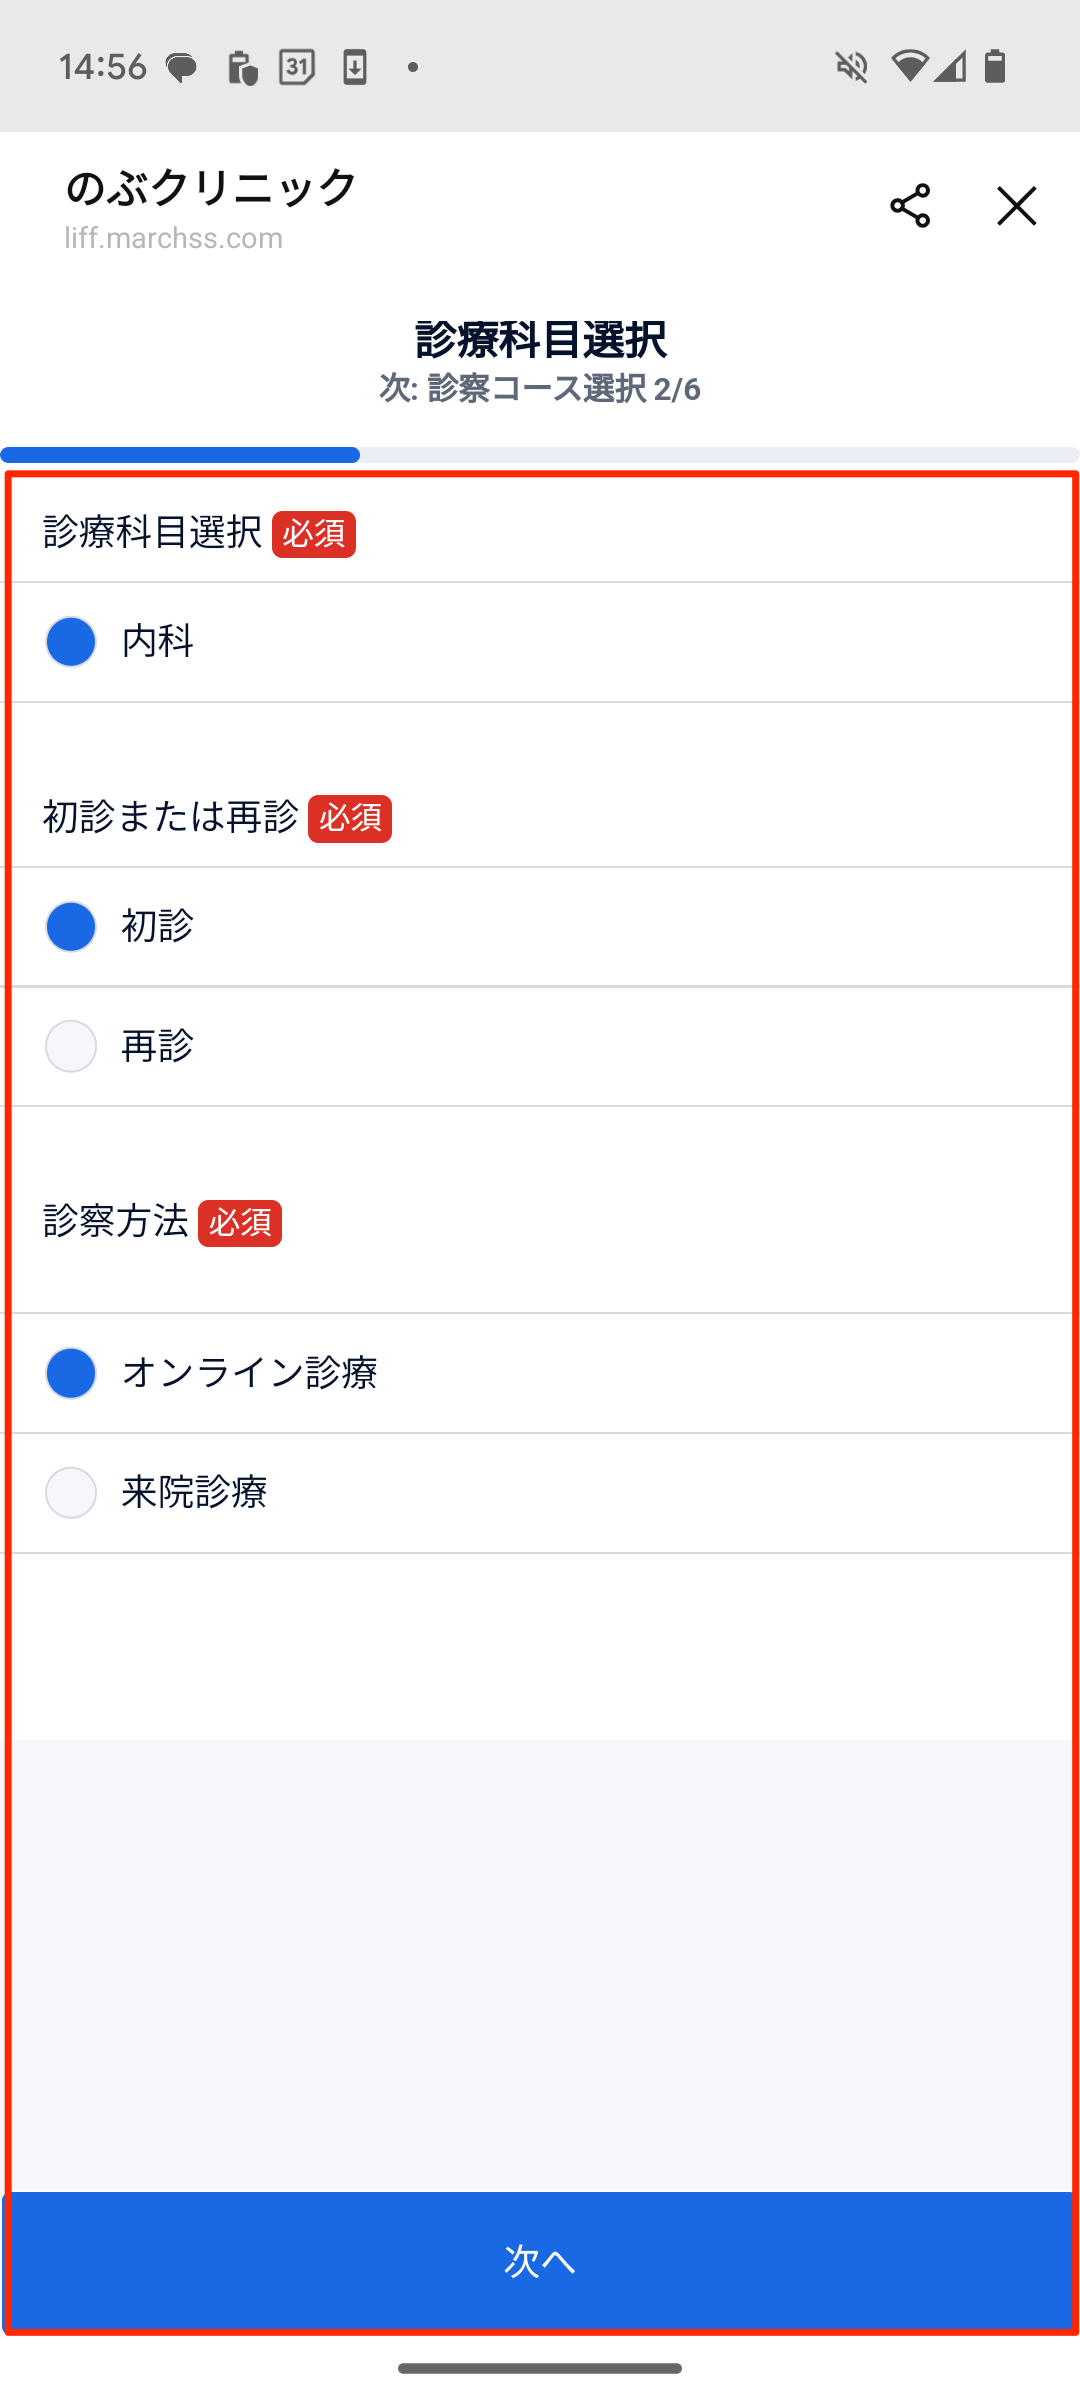Tap the calendar notification icon showing 31
This screenshot has width=1080, height=2400.
tap(295, 66)
